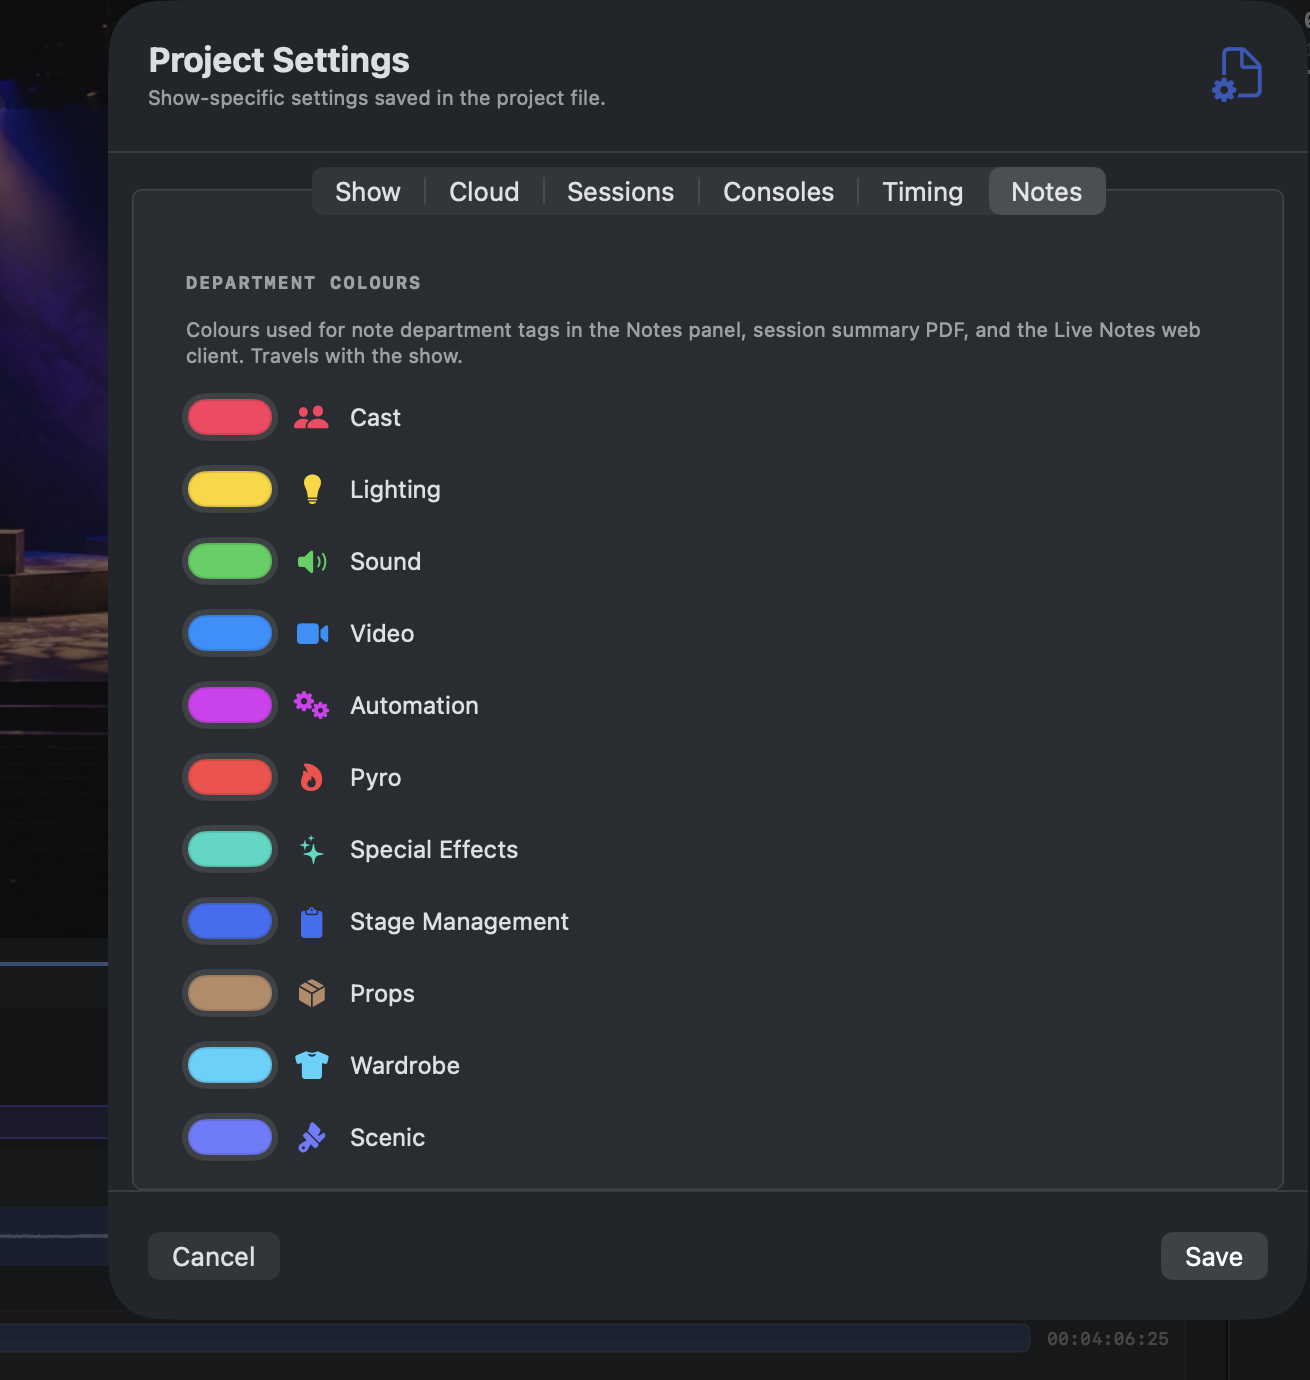Go to the Timing tab
Screen dimensions: 1310x1380
click(x=922, y=191)
